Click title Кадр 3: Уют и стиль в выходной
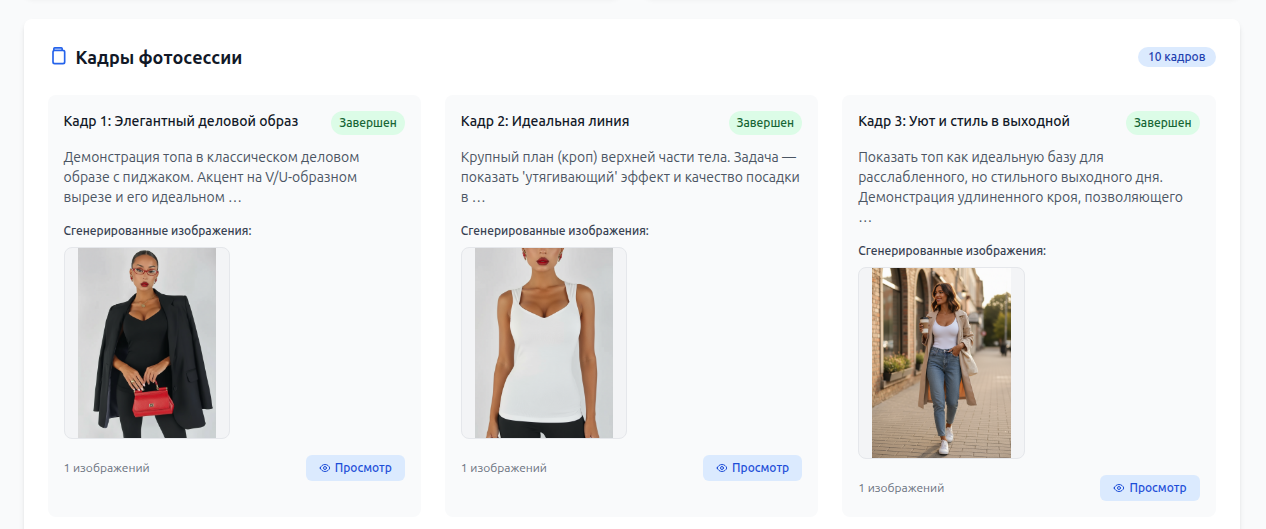This screenshot has width=1266, height=529. [964, 122]
